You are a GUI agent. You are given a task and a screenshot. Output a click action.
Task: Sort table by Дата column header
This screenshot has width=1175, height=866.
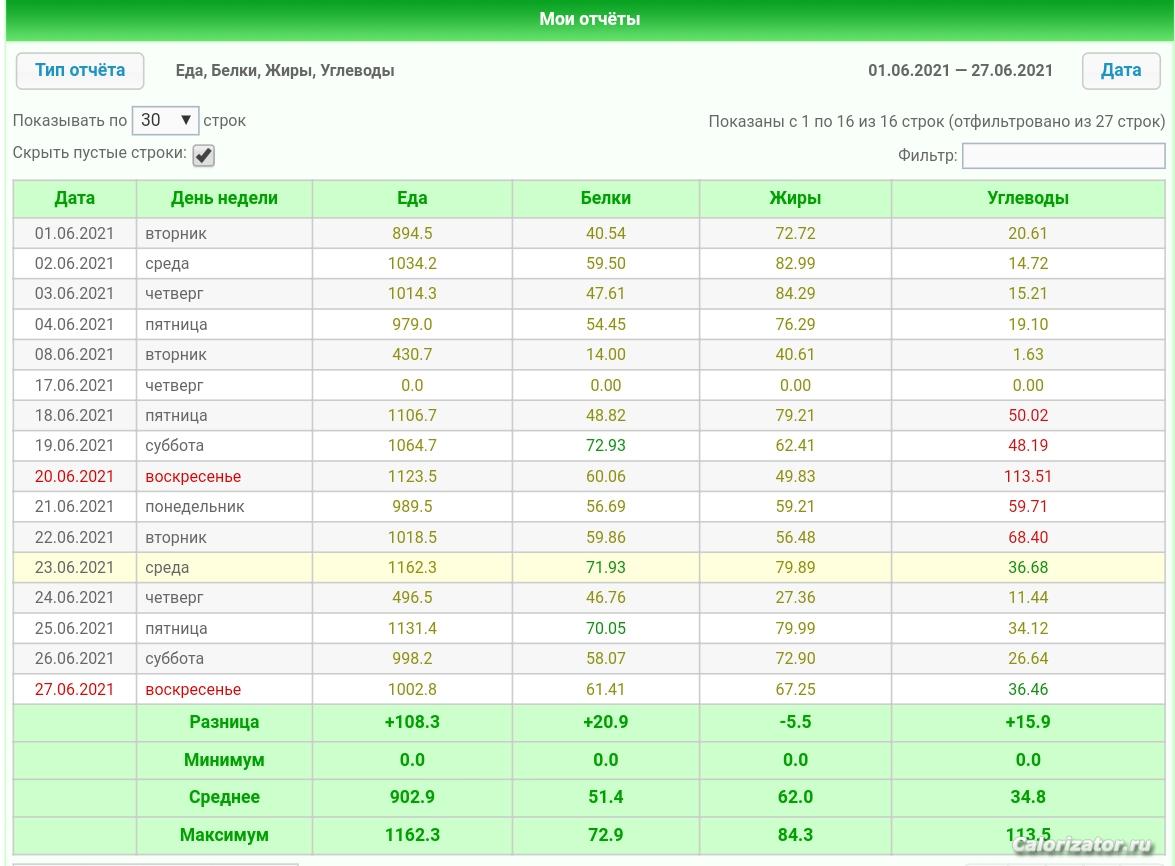click(75, 198)
